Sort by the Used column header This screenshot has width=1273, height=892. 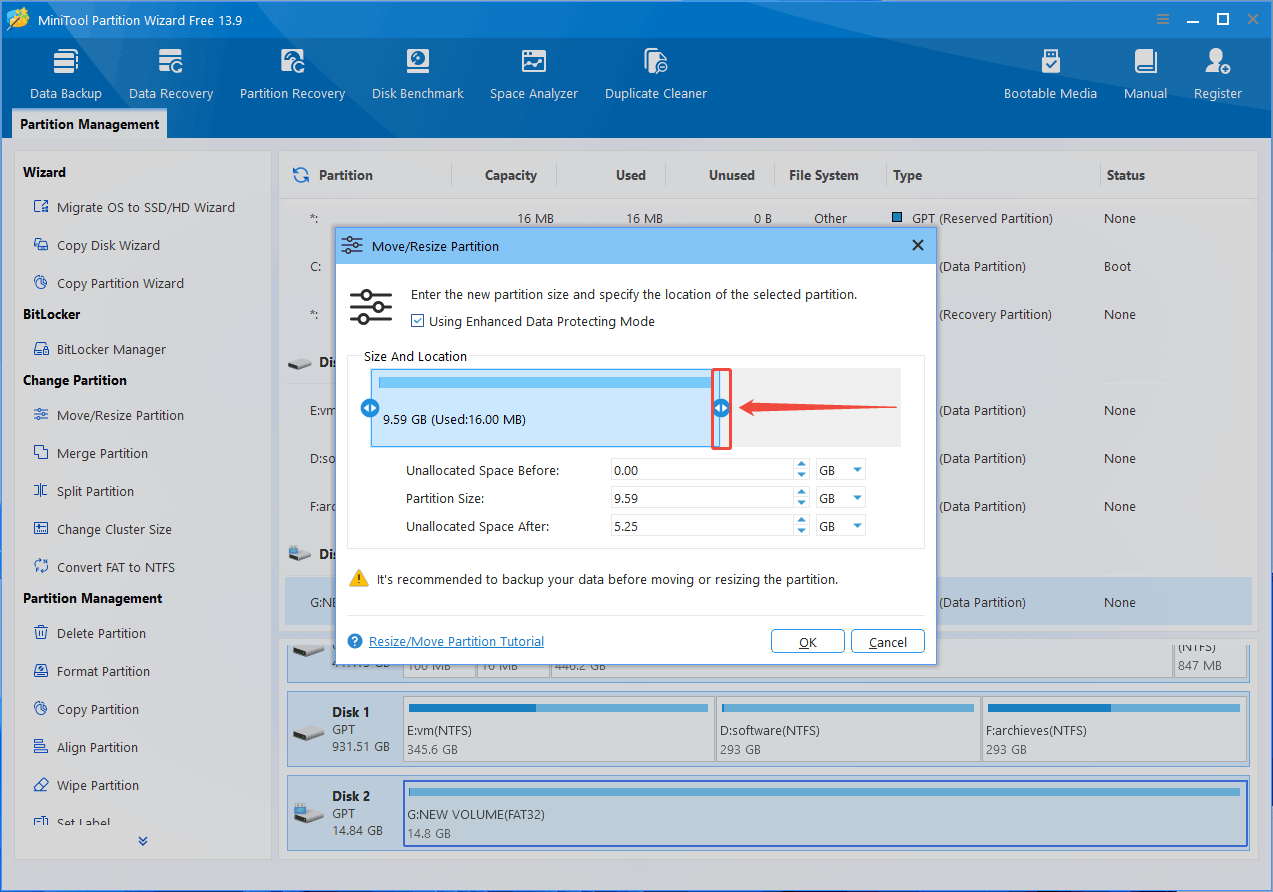tap(630, 175)
